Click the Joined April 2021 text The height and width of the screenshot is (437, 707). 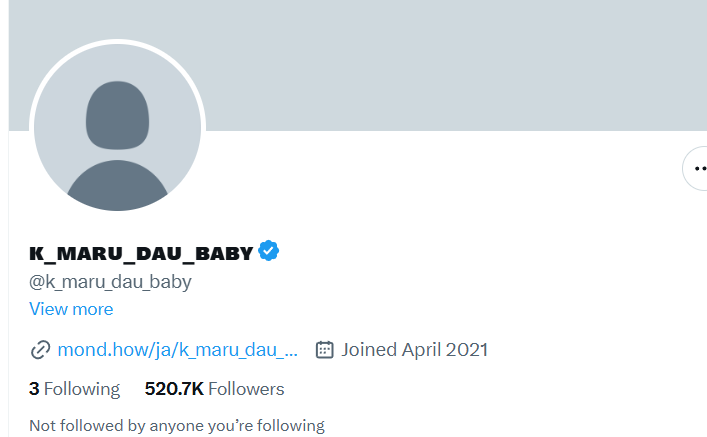tap(414, 350)
